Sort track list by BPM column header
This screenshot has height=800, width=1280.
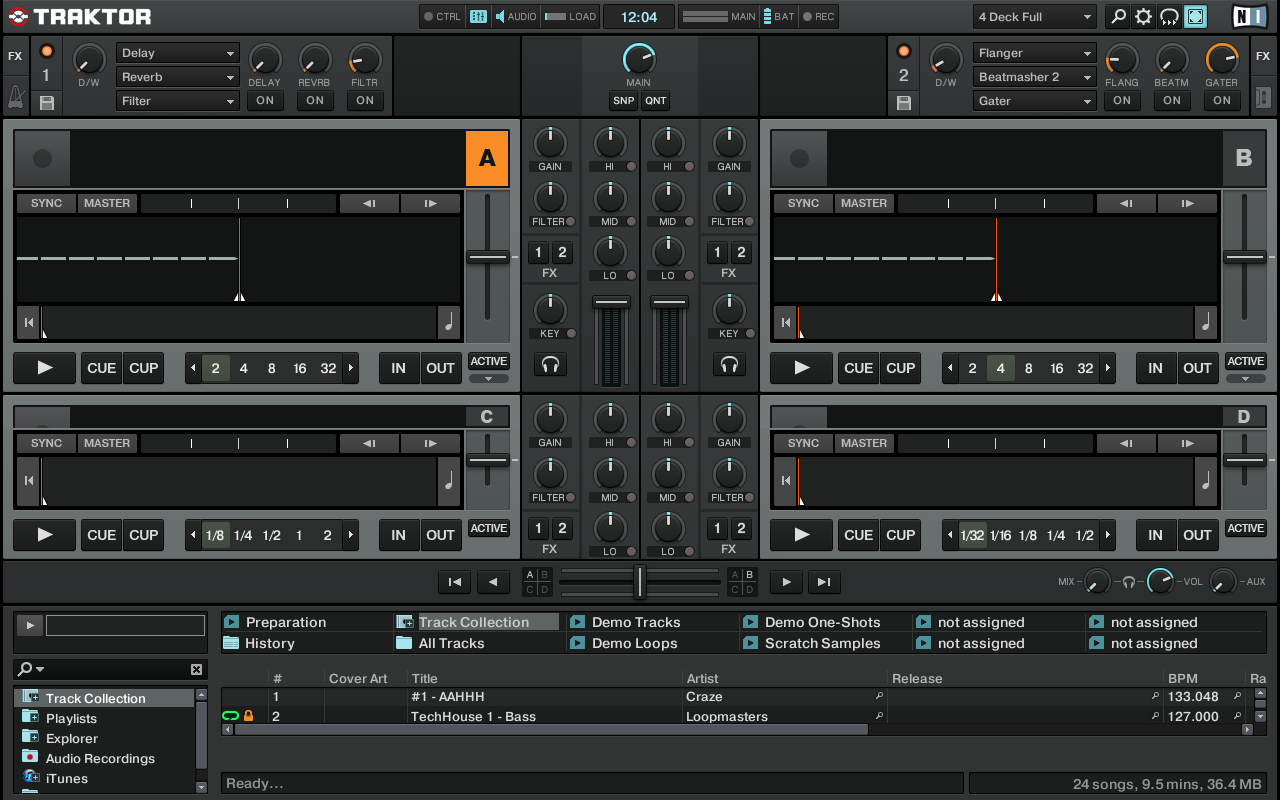[1182, 678]
